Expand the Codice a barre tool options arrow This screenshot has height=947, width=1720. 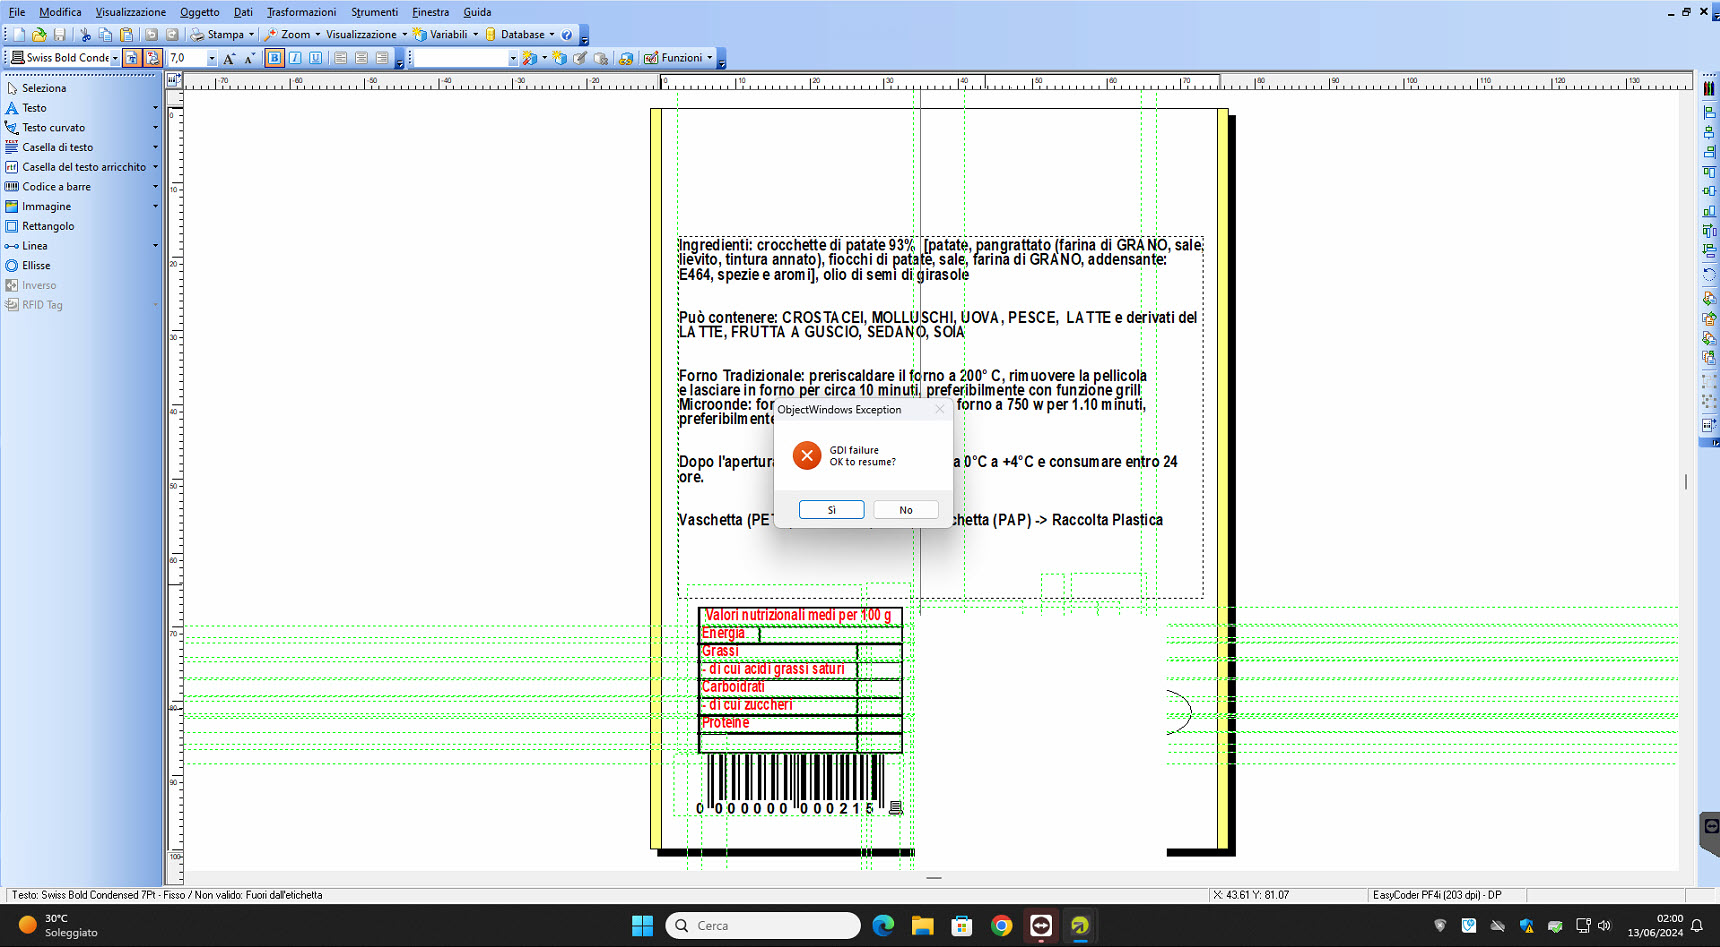(x=155, y=187)
